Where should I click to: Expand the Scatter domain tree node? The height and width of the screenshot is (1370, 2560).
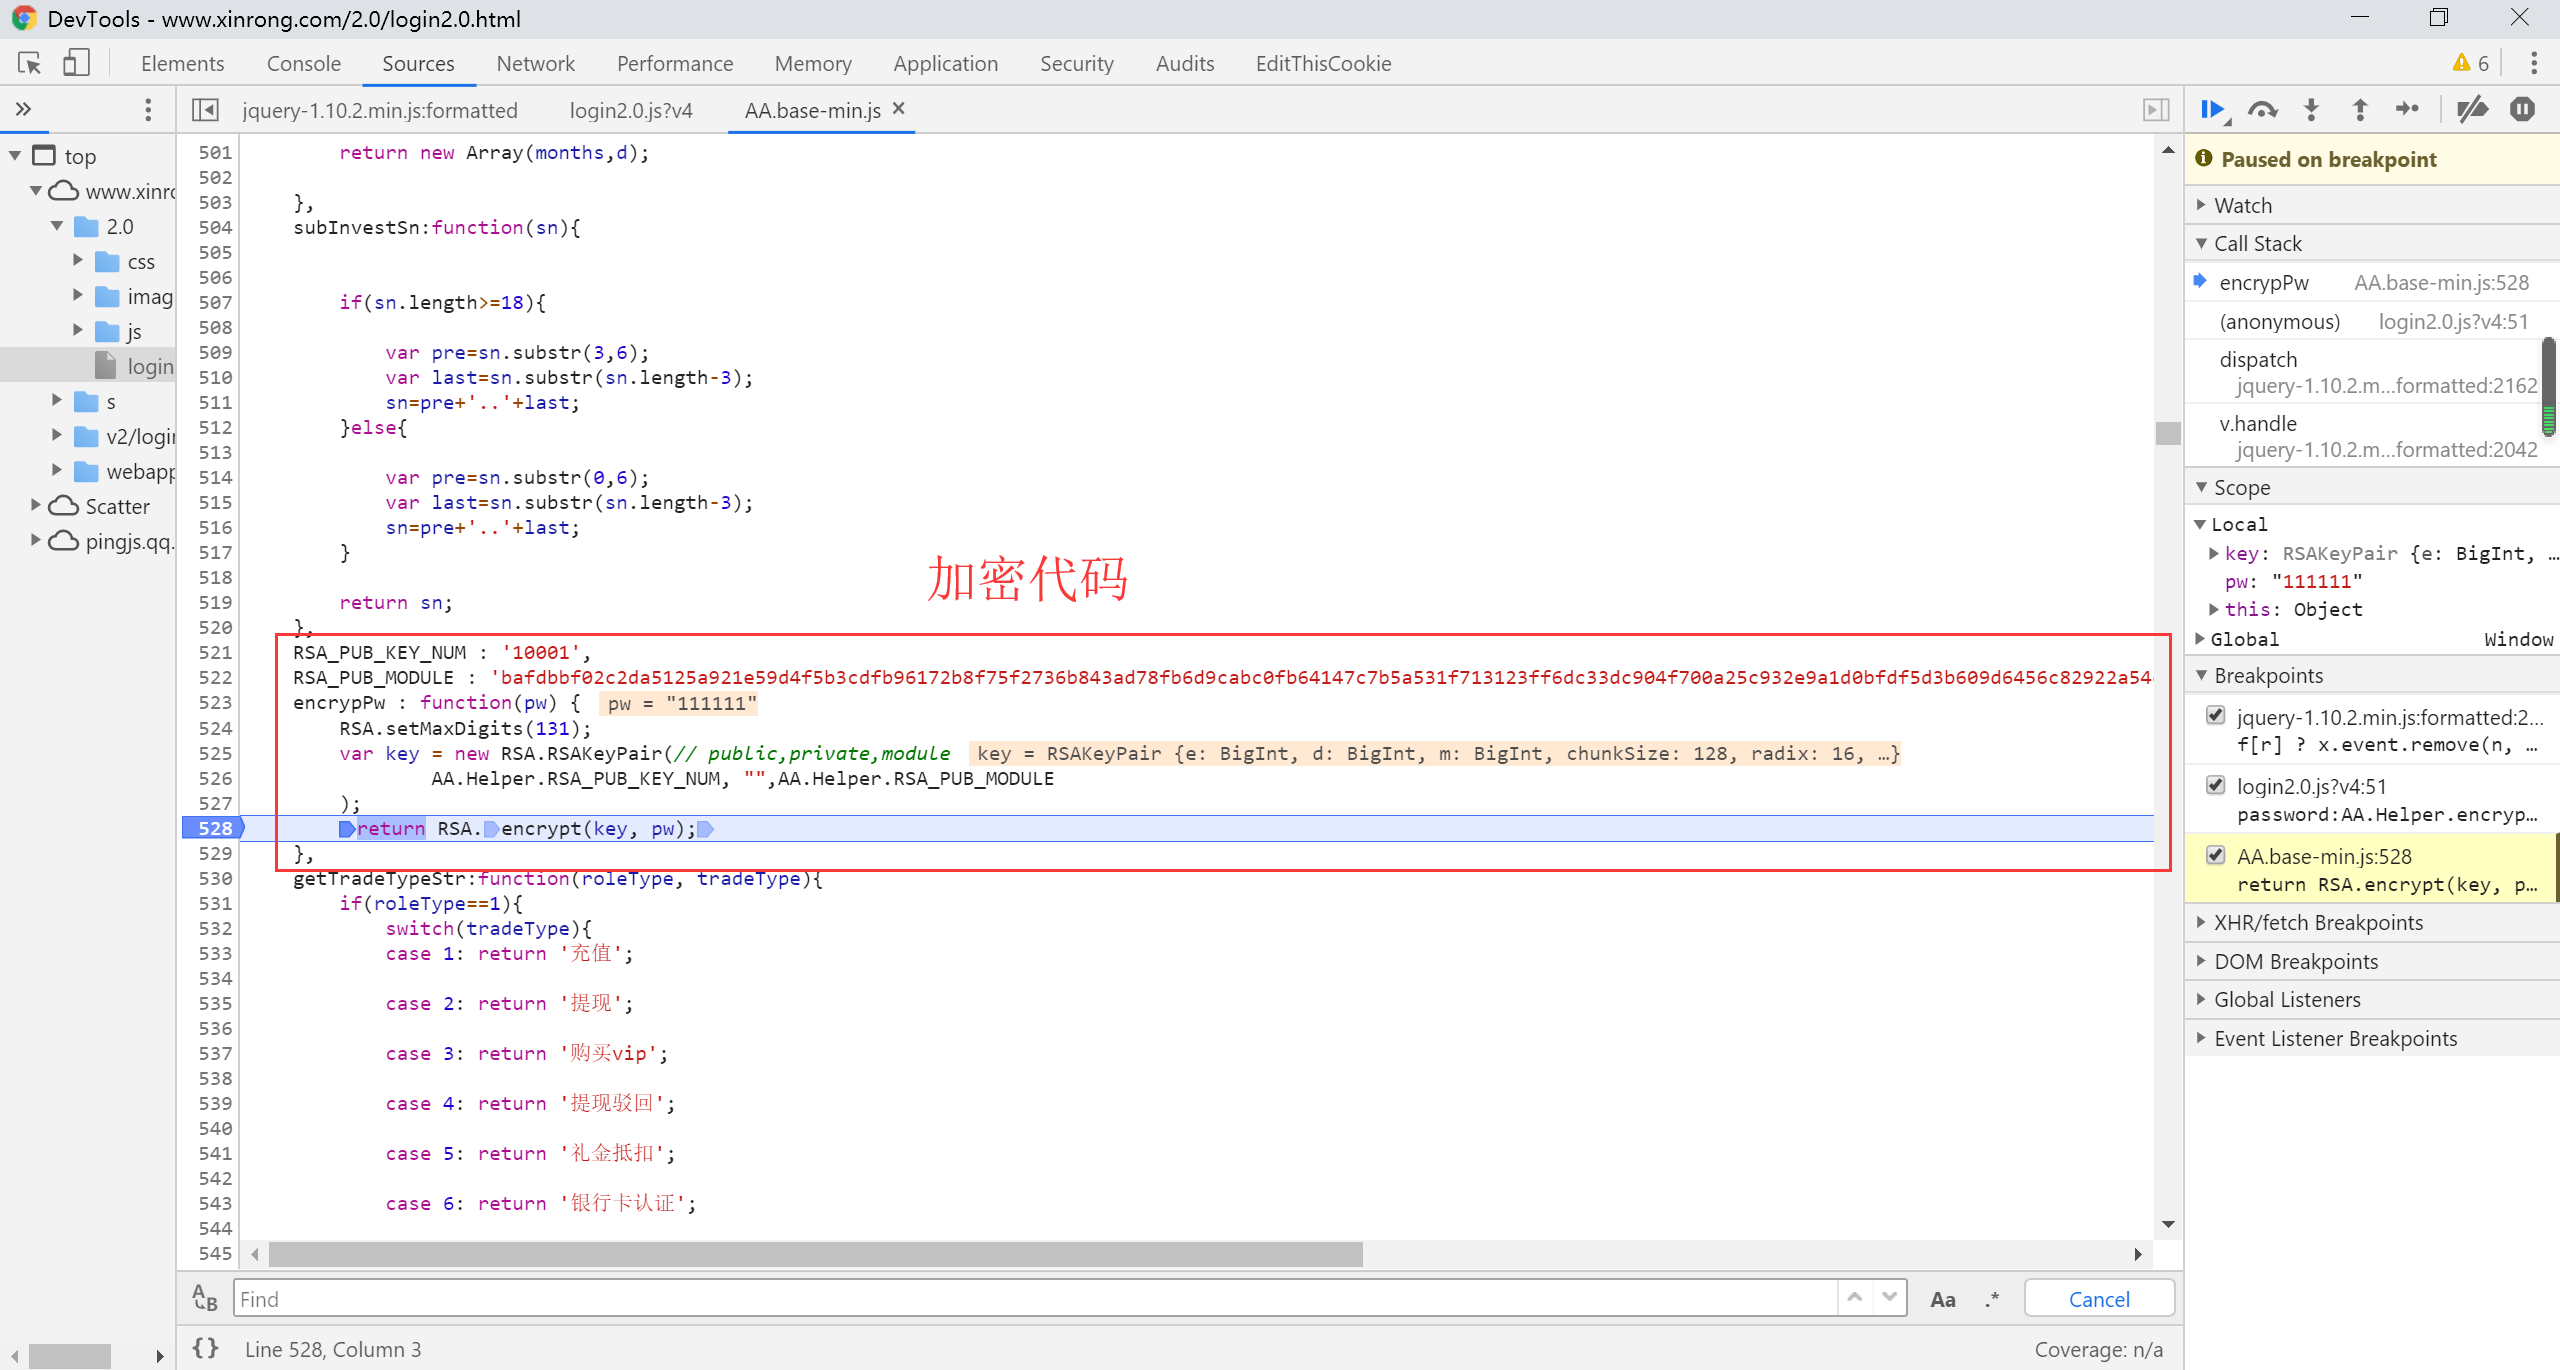36,505
